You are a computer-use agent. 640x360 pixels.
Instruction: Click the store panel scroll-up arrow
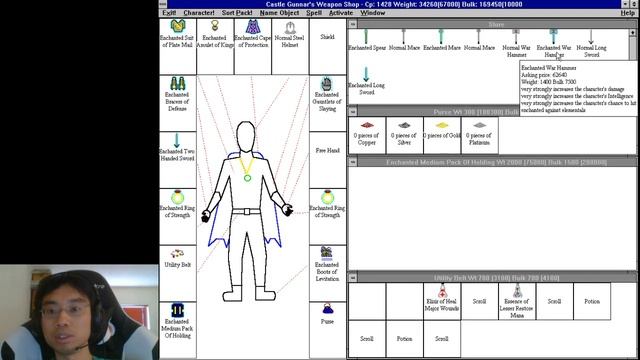[633, 33]
